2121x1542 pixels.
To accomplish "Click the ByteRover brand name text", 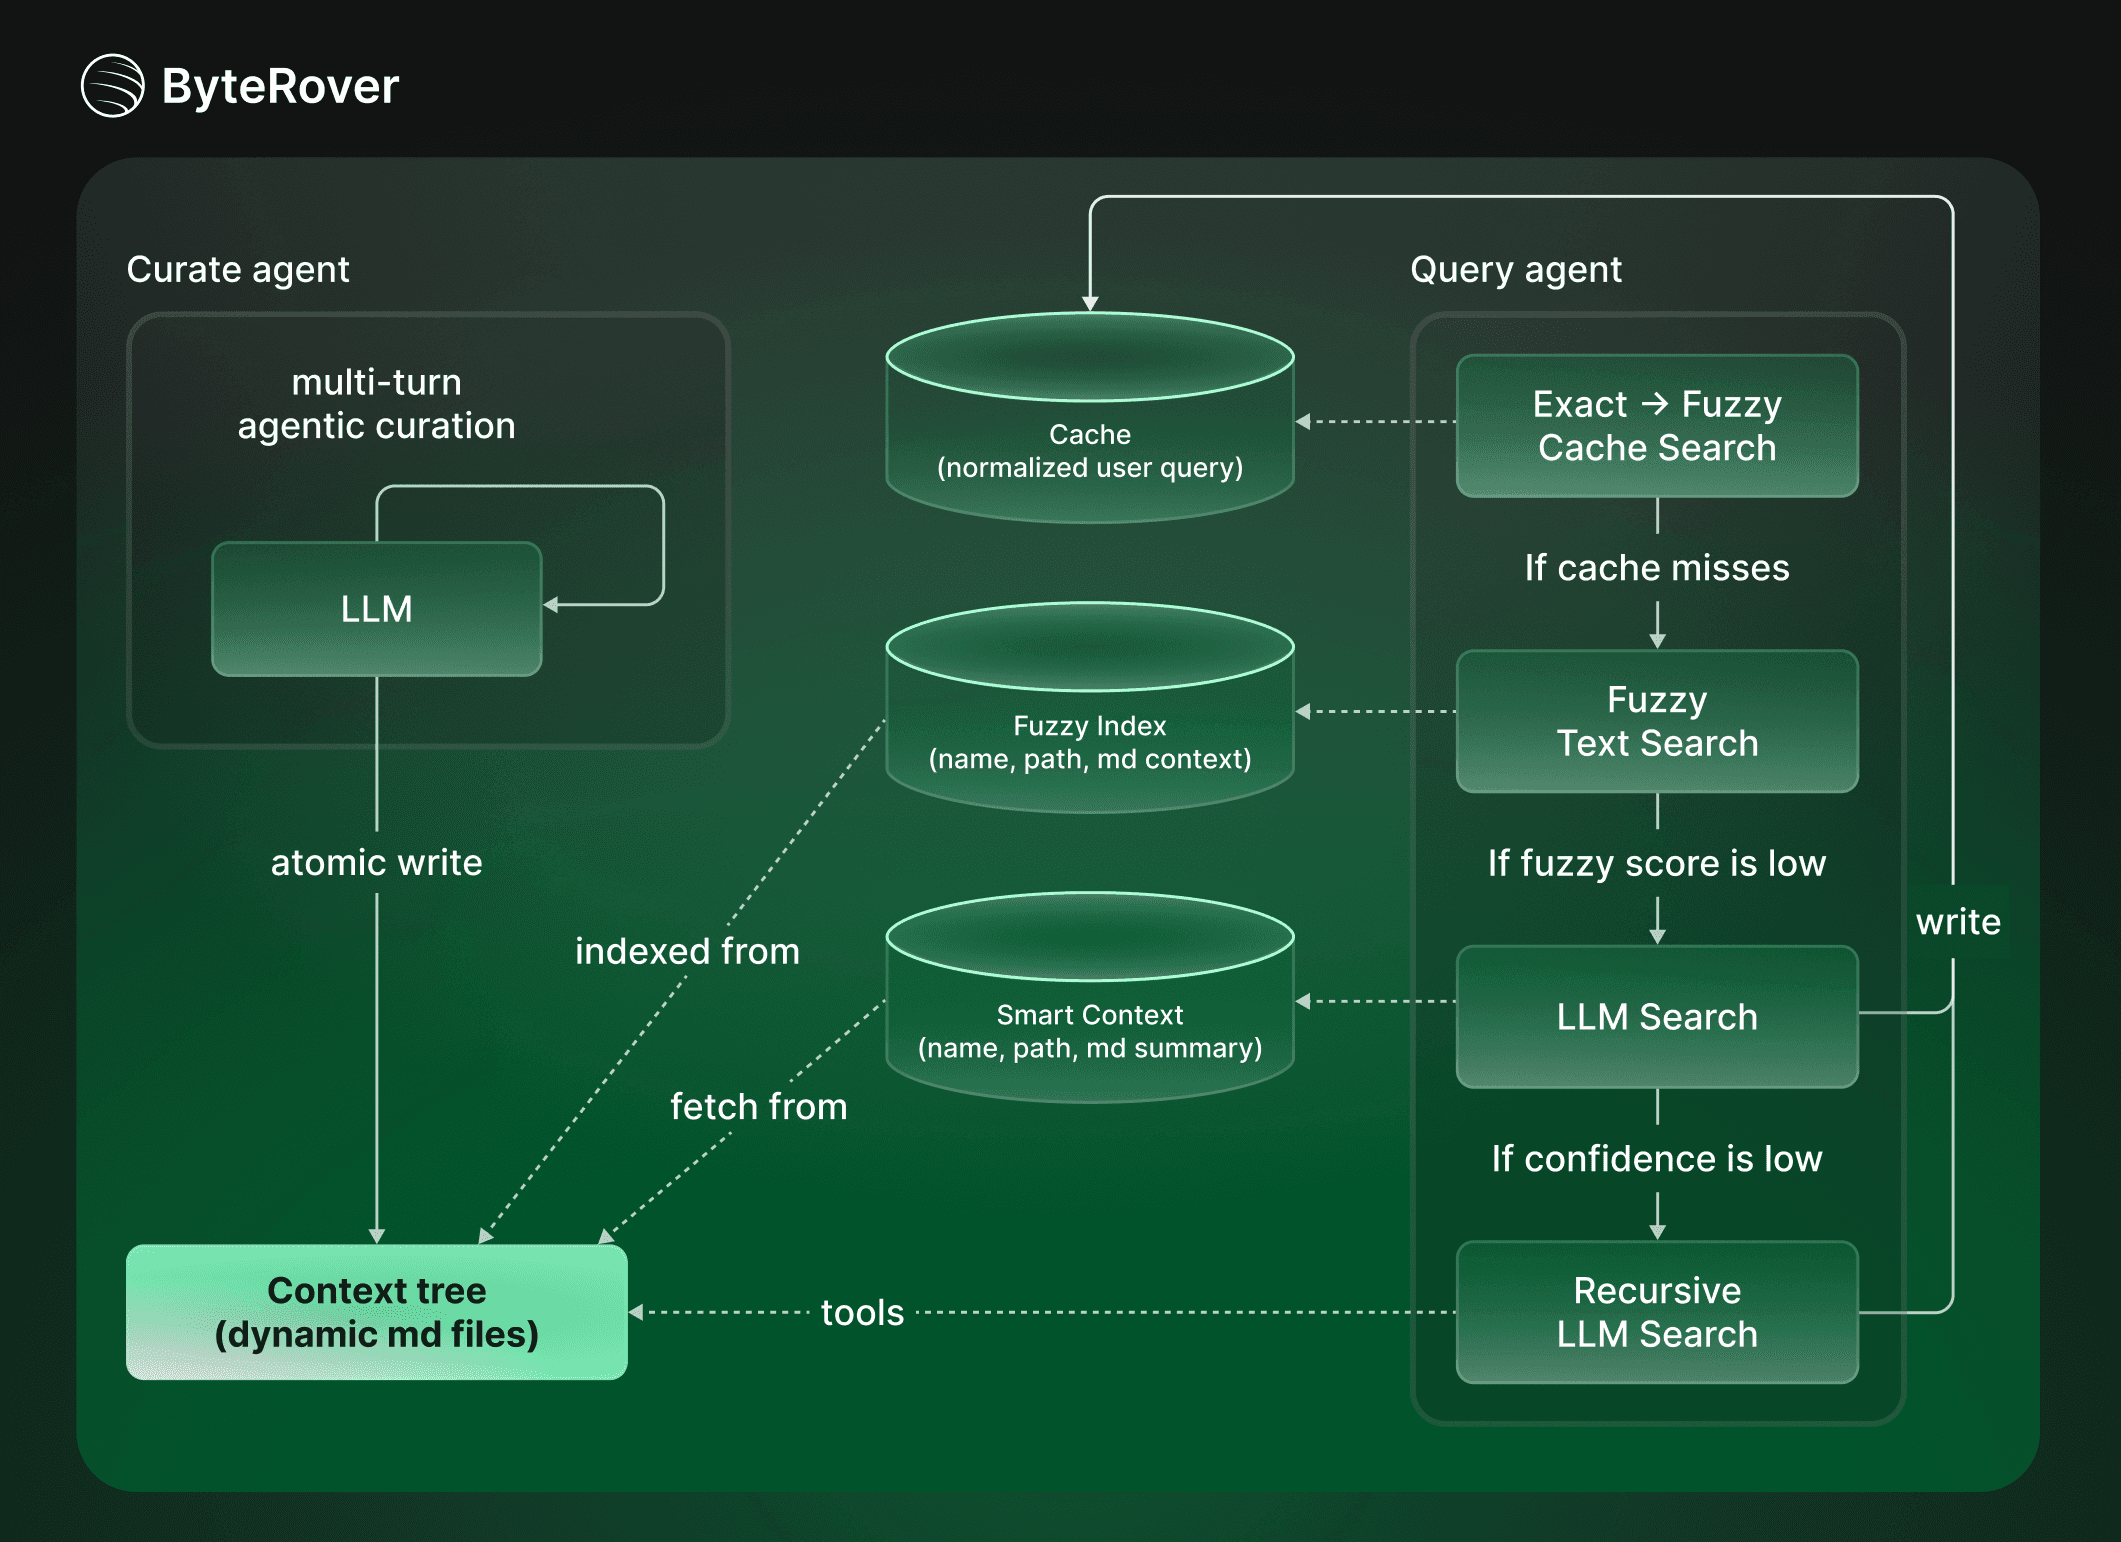I will pos(280,86).
